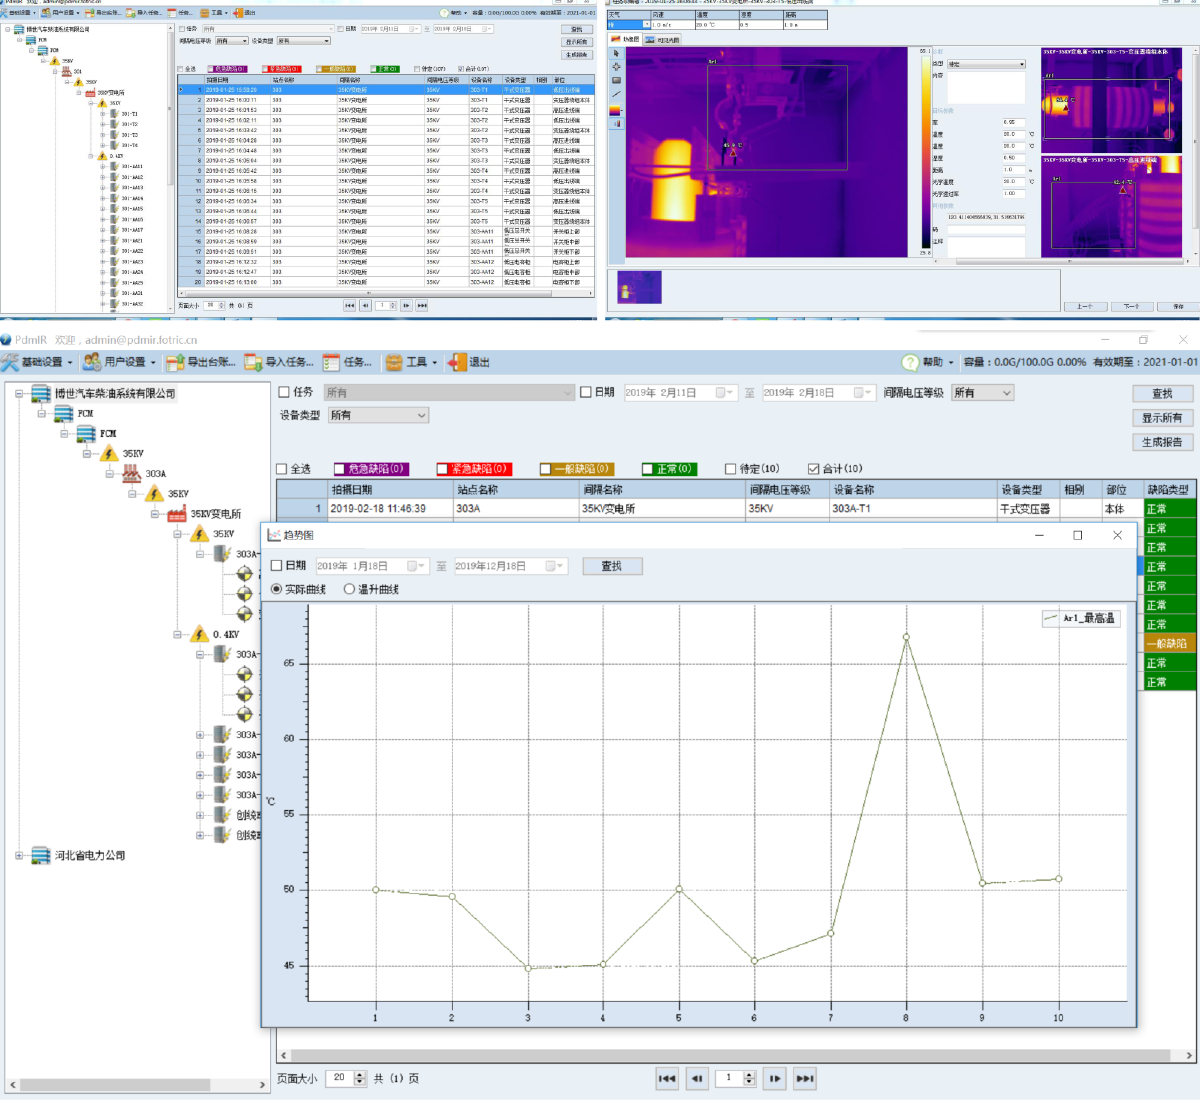Click 下一个 button in thermal viewer
Screen dimensions: 1200x1100
(1131, 306)
